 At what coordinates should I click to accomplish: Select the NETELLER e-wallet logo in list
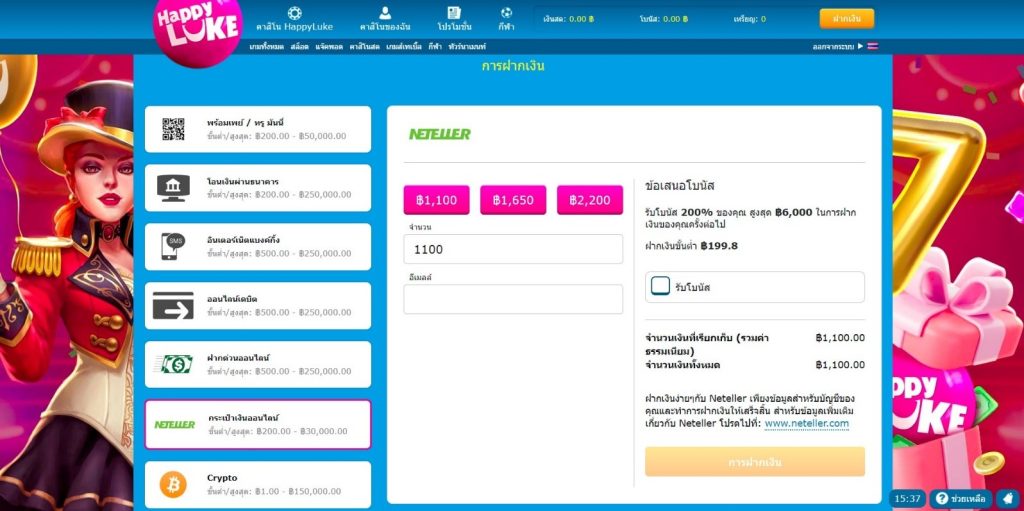[x=174, y=424]
